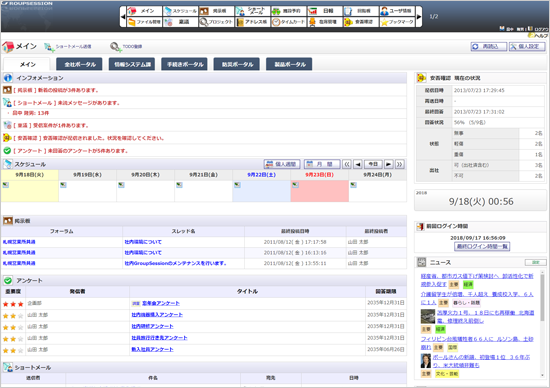
Task: Open the [稟議] received items notification
Action: (x=51, y=125)
